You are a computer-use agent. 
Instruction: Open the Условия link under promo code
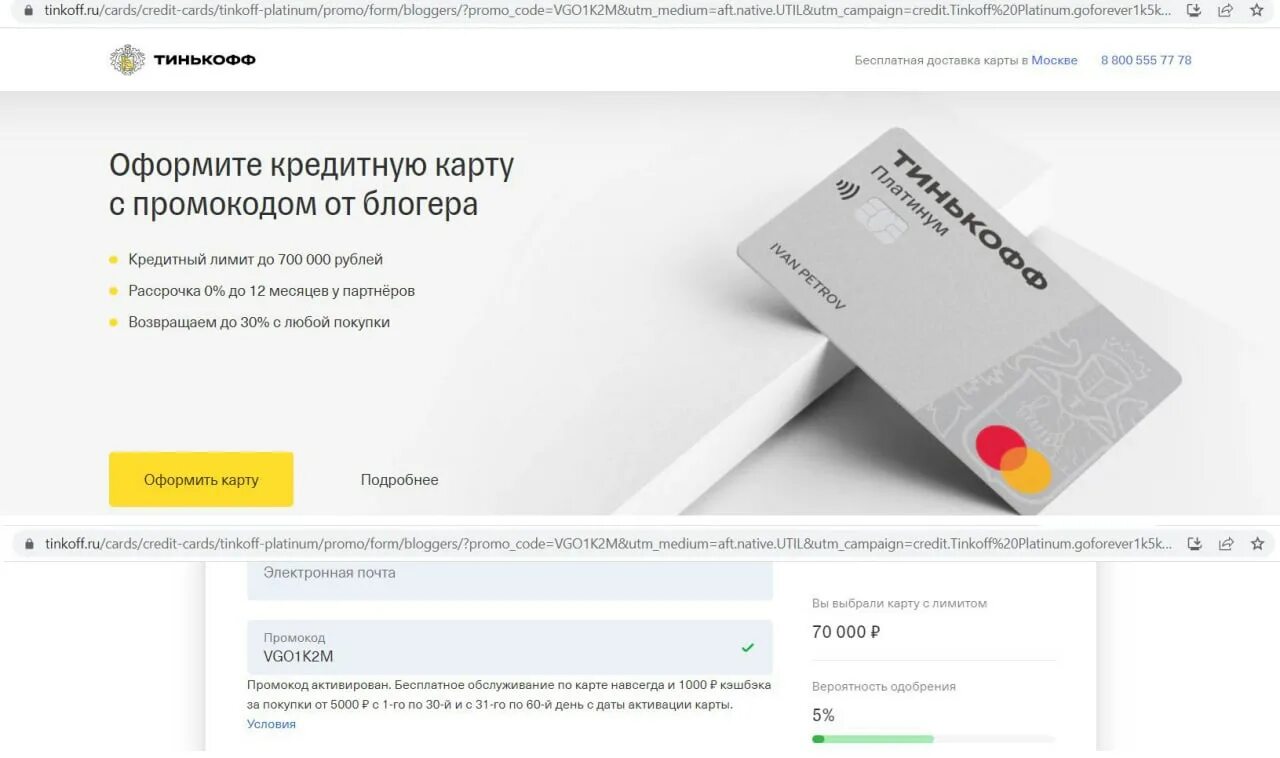point(271,724)
